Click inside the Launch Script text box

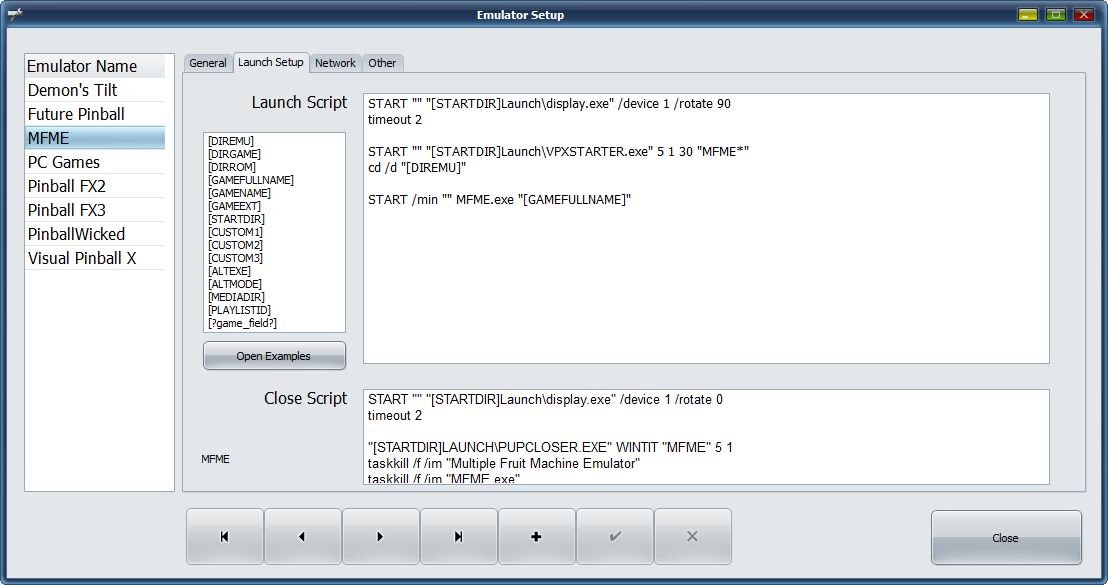[706, 228]
